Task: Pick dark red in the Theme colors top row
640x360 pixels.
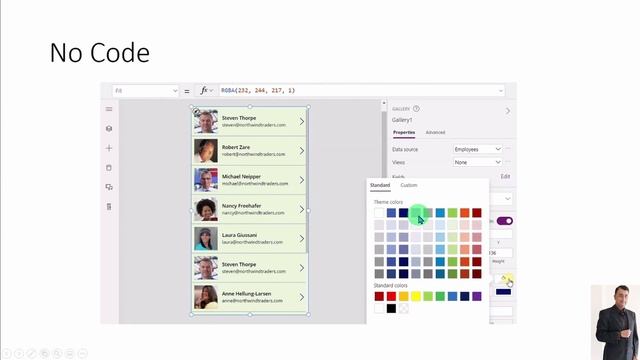Action: [x=477, y=213]
